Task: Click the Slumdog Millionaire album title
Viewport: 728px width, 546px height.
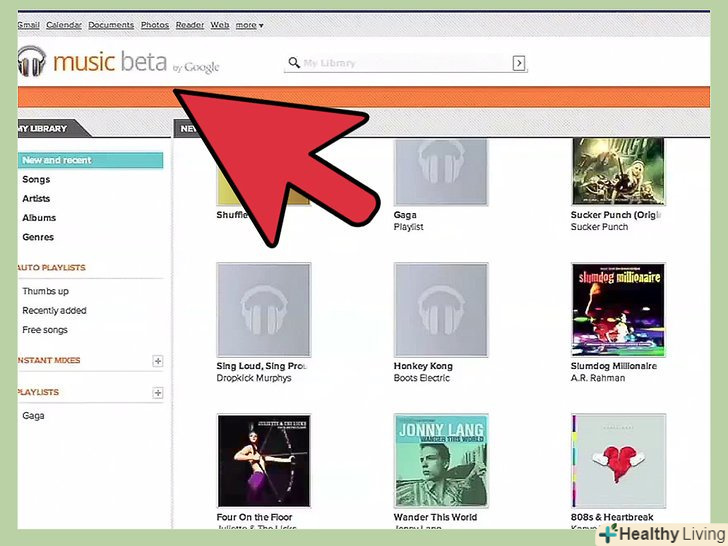Action: 614,366
